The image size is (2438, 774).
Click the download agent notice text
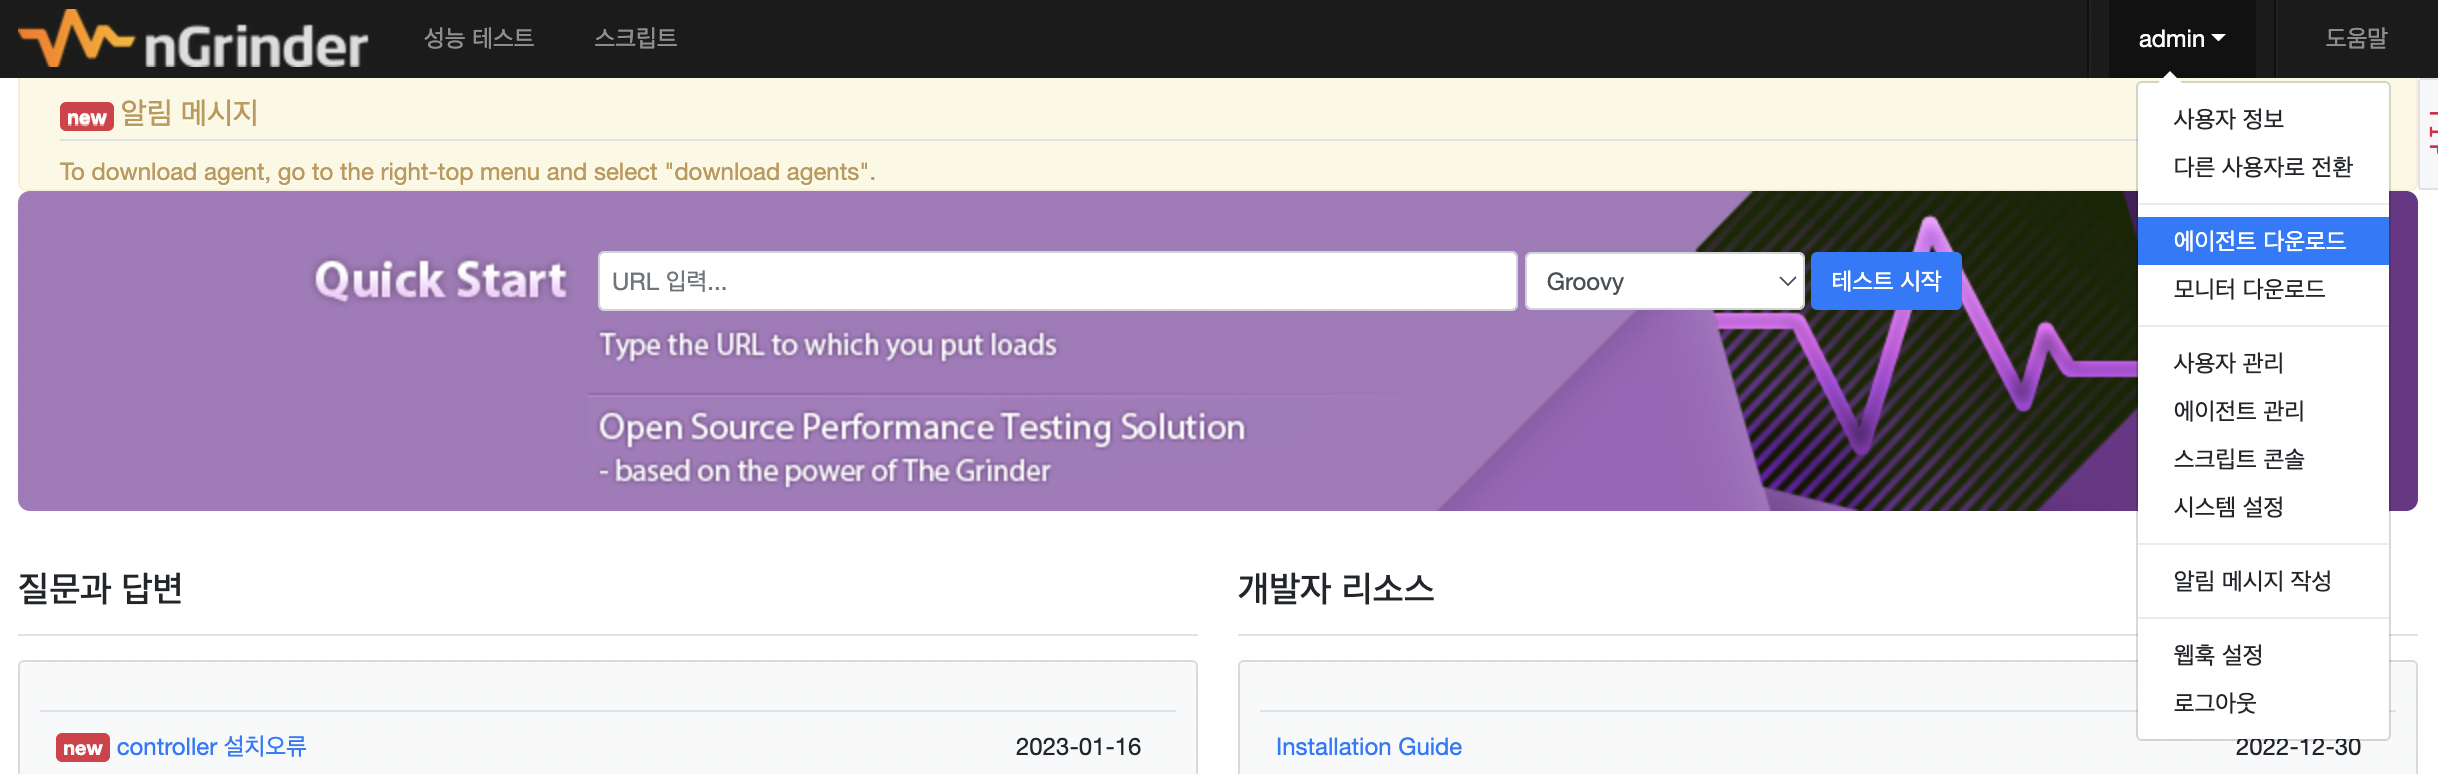(x=467, y=172)
